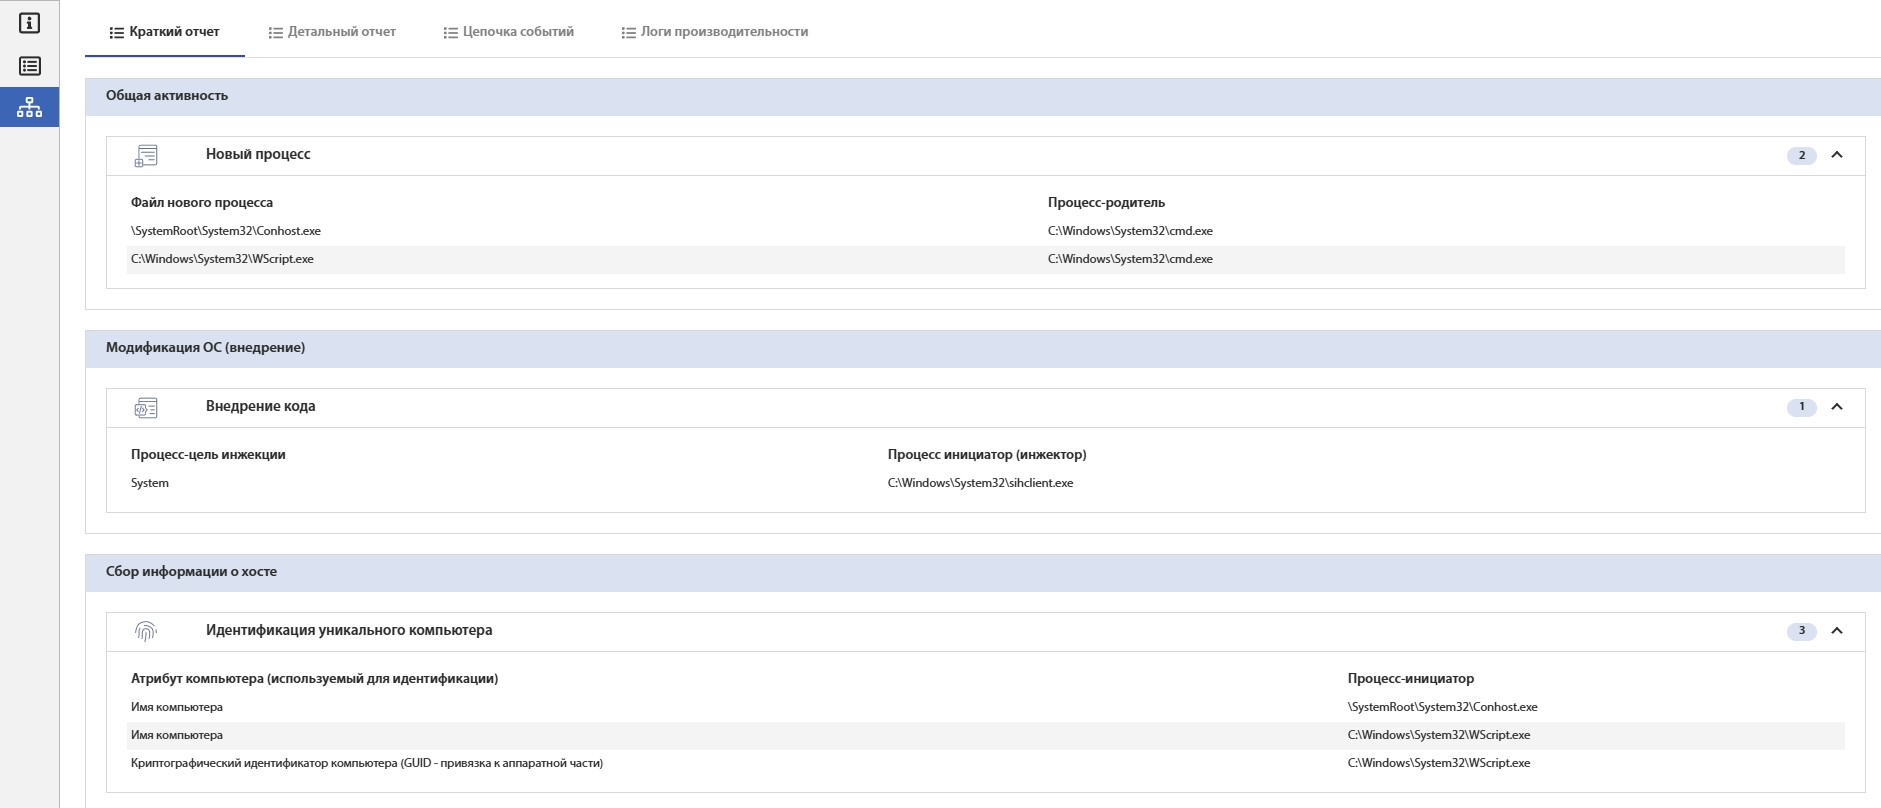
Task: Select the Краткий отчет tab
Action: [x=165, y=32]
